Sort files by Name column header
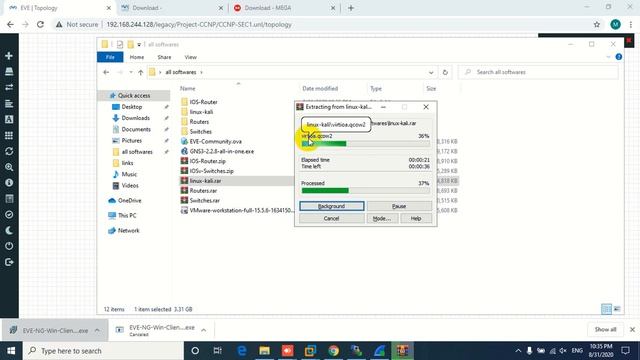The width and height of the screenshot is (640, 360). (x=188, y=88)
